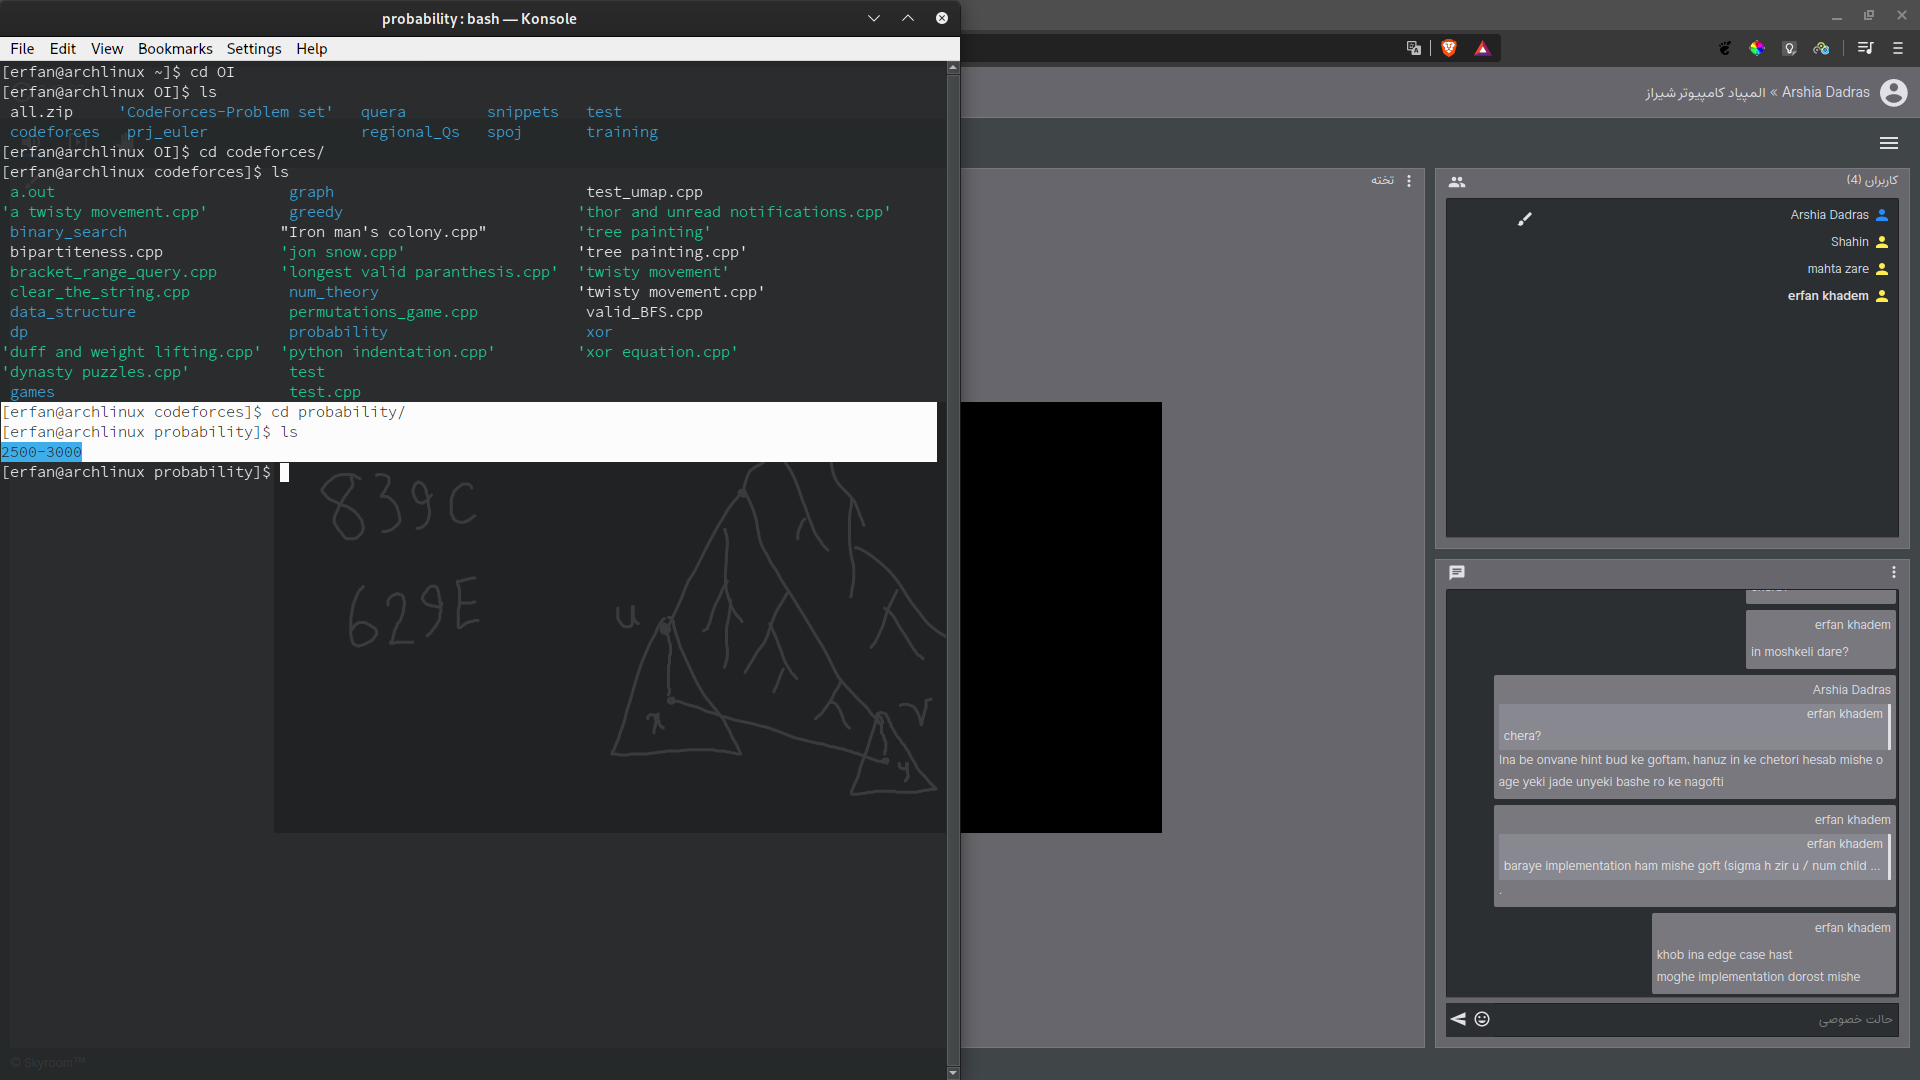The width and height of the screenshot is (1920, 1080).
Task: Click the cloud gears extension icon
Action: (x=1821, y=48)
